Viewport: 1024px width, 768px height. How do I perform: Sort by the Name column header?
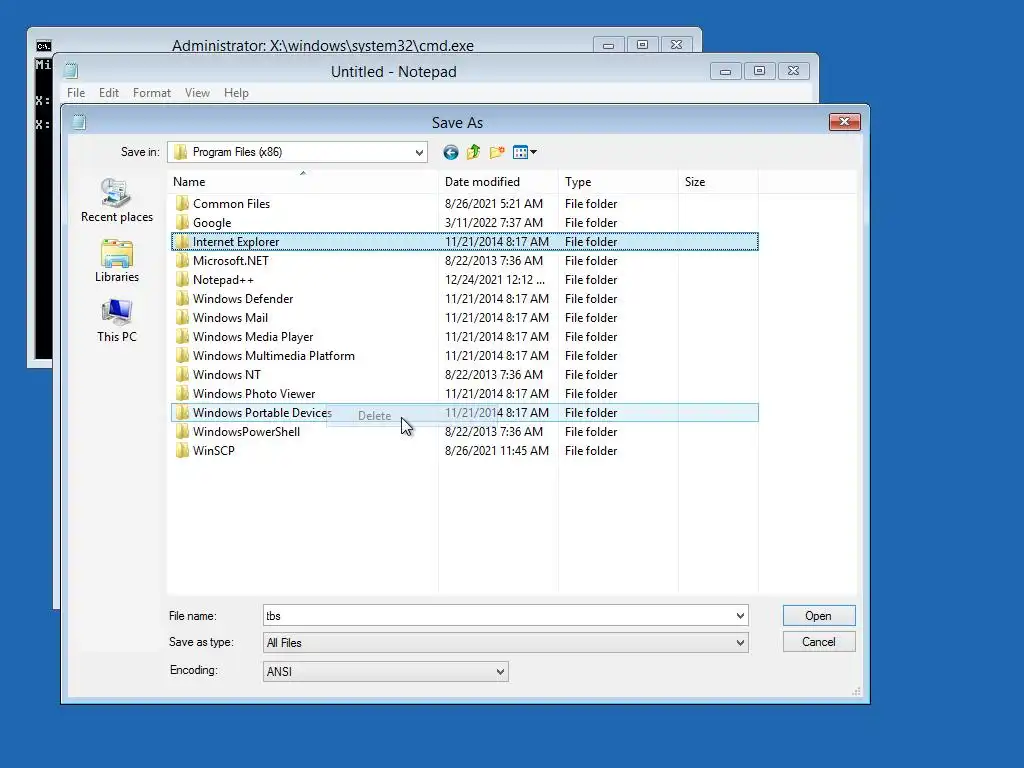click(x=303, y=182)
